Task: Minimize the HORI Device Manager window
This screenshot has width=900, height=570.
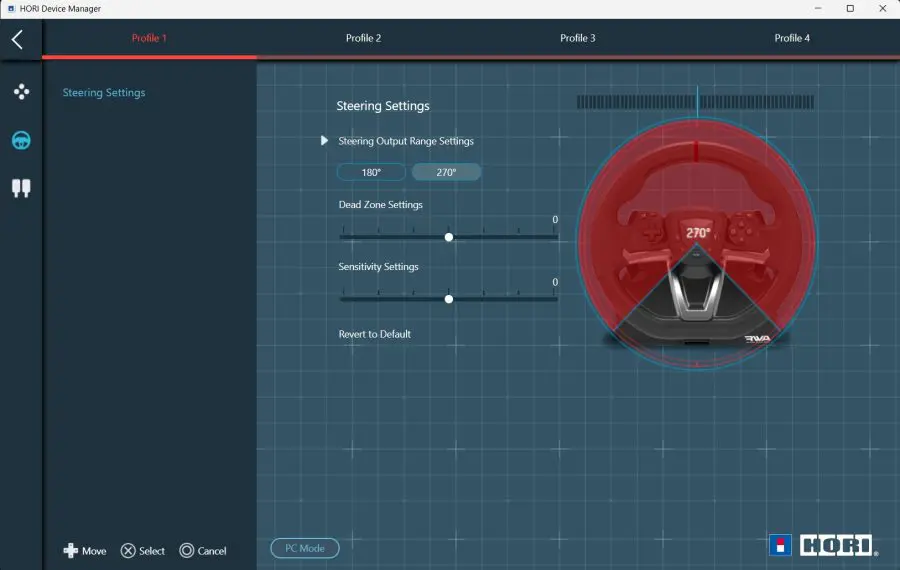Action: click(x=818, y=9)
